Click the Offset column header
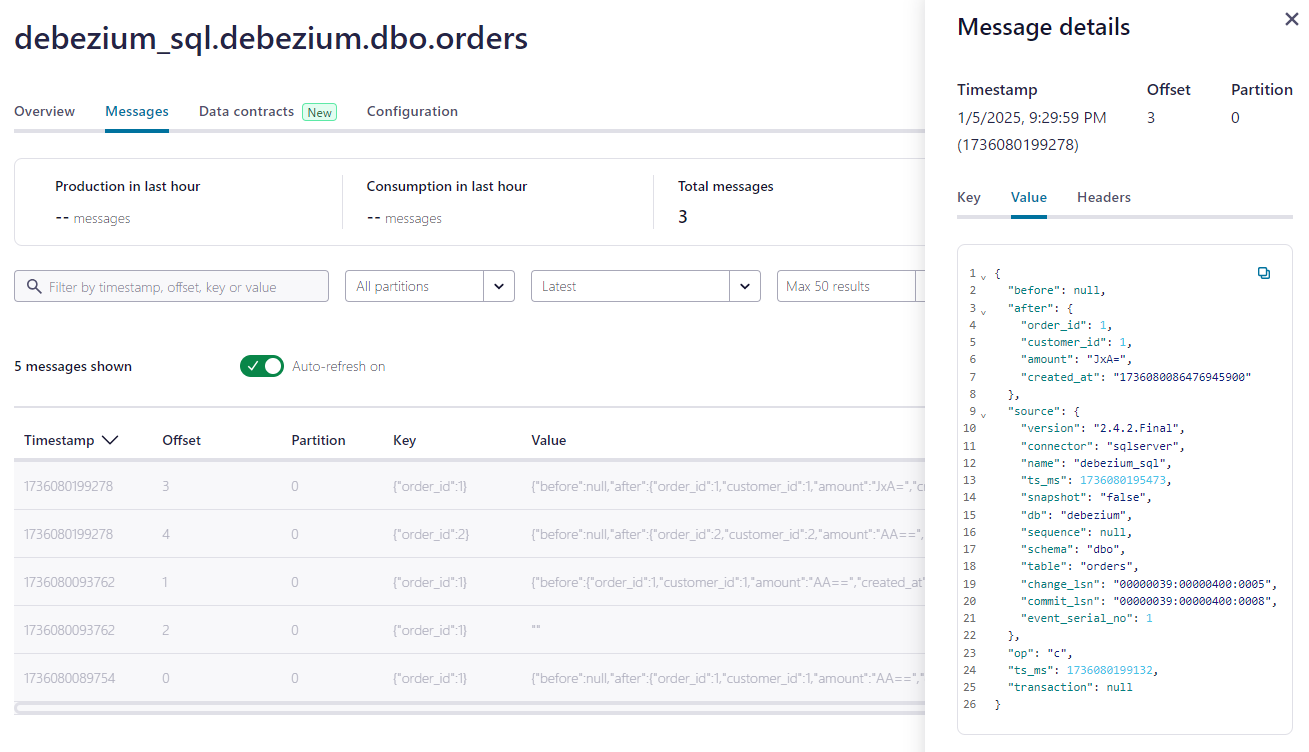Screen dimensions: 1309x752 pyautogui.click(x=182, y=440)
